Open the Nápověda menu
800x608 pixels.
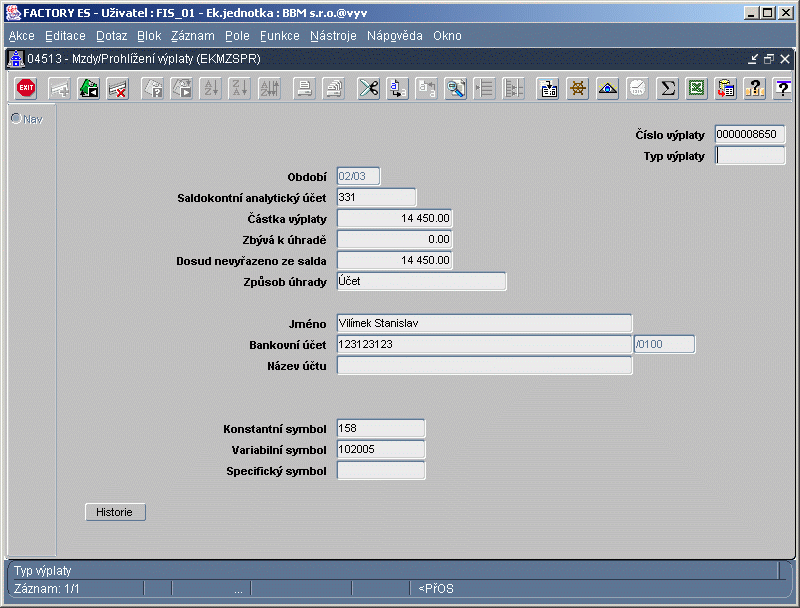pos(394,36)
